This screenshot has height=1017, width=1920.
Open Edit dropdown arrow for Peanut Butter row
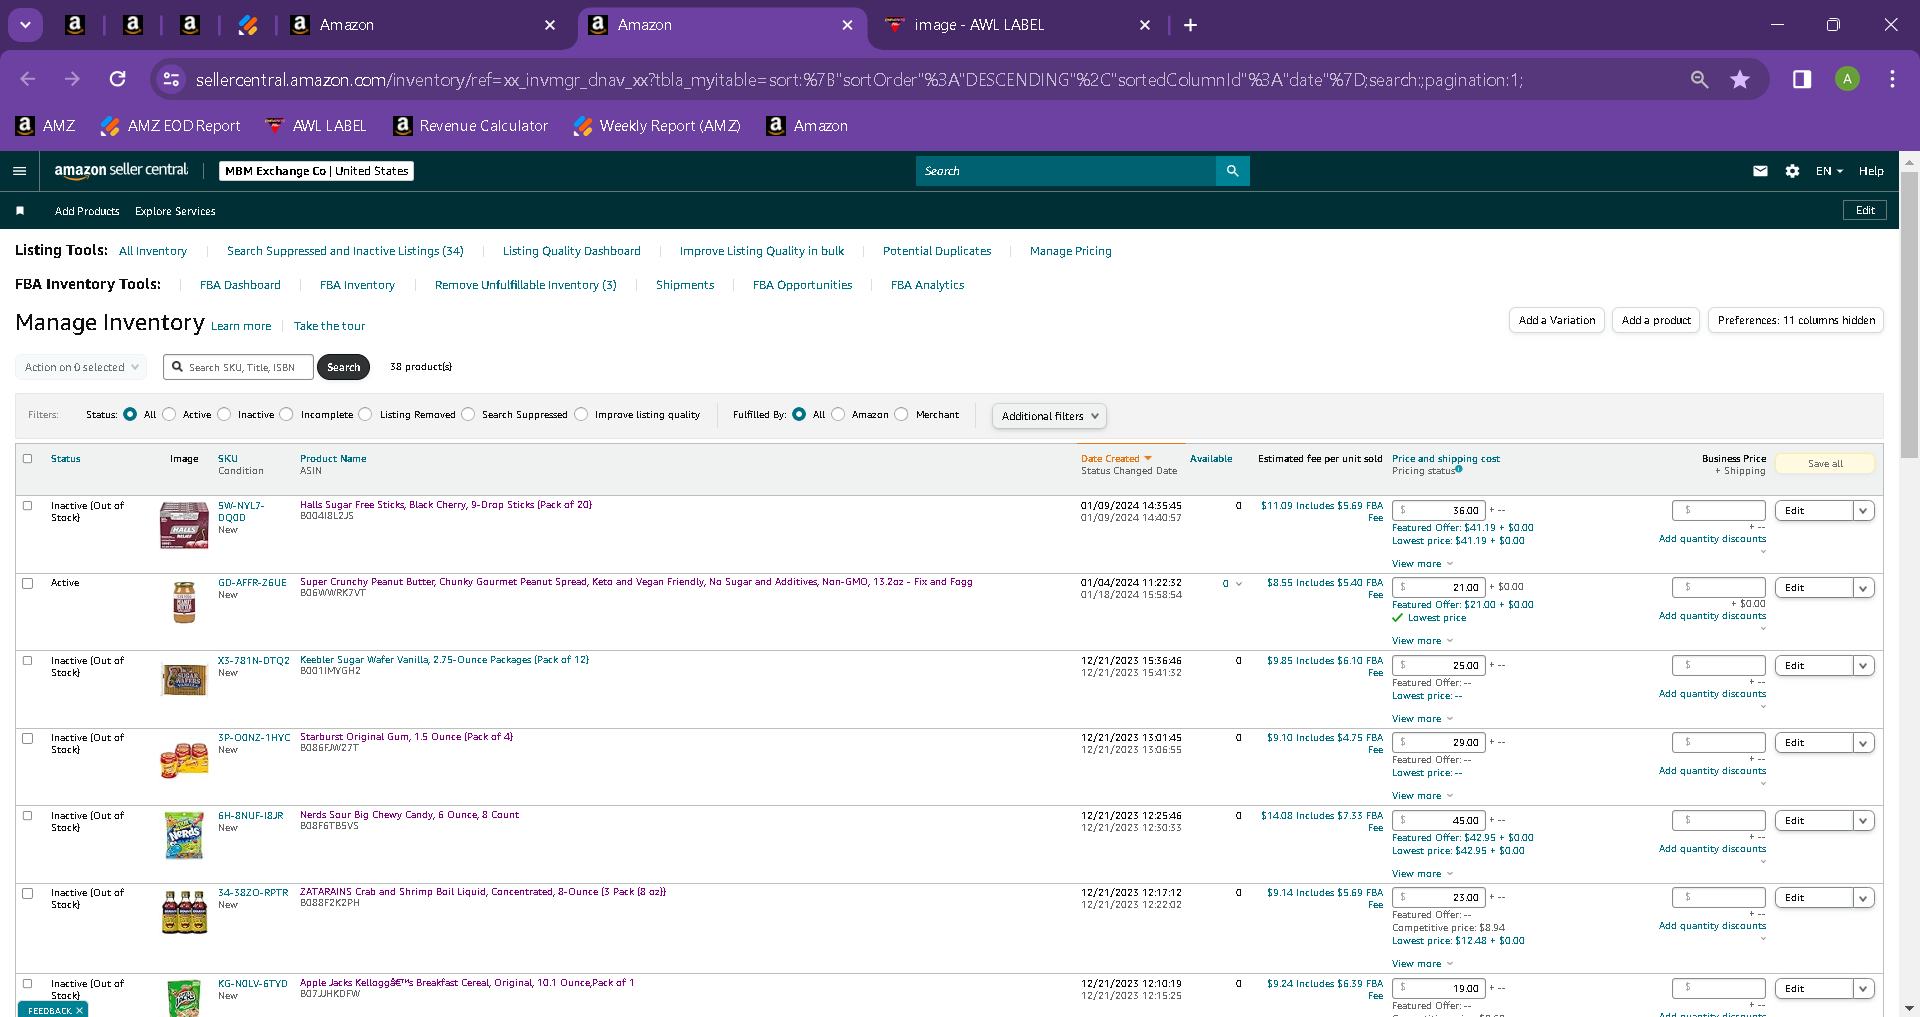(x=1863, y=588)
